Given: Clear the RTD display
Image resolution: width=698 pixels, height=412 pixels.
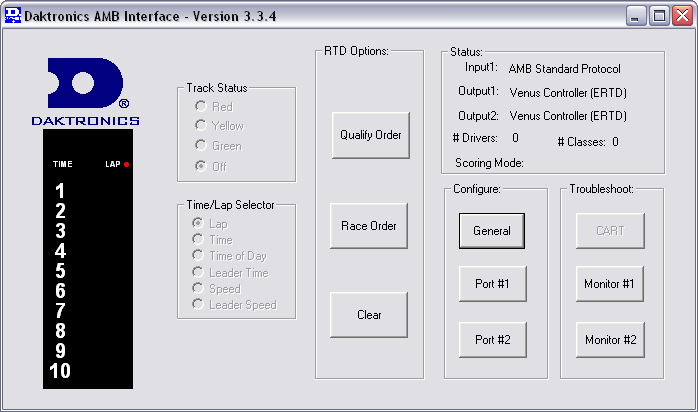Looking at the screenshot, I should click(369, 315).
